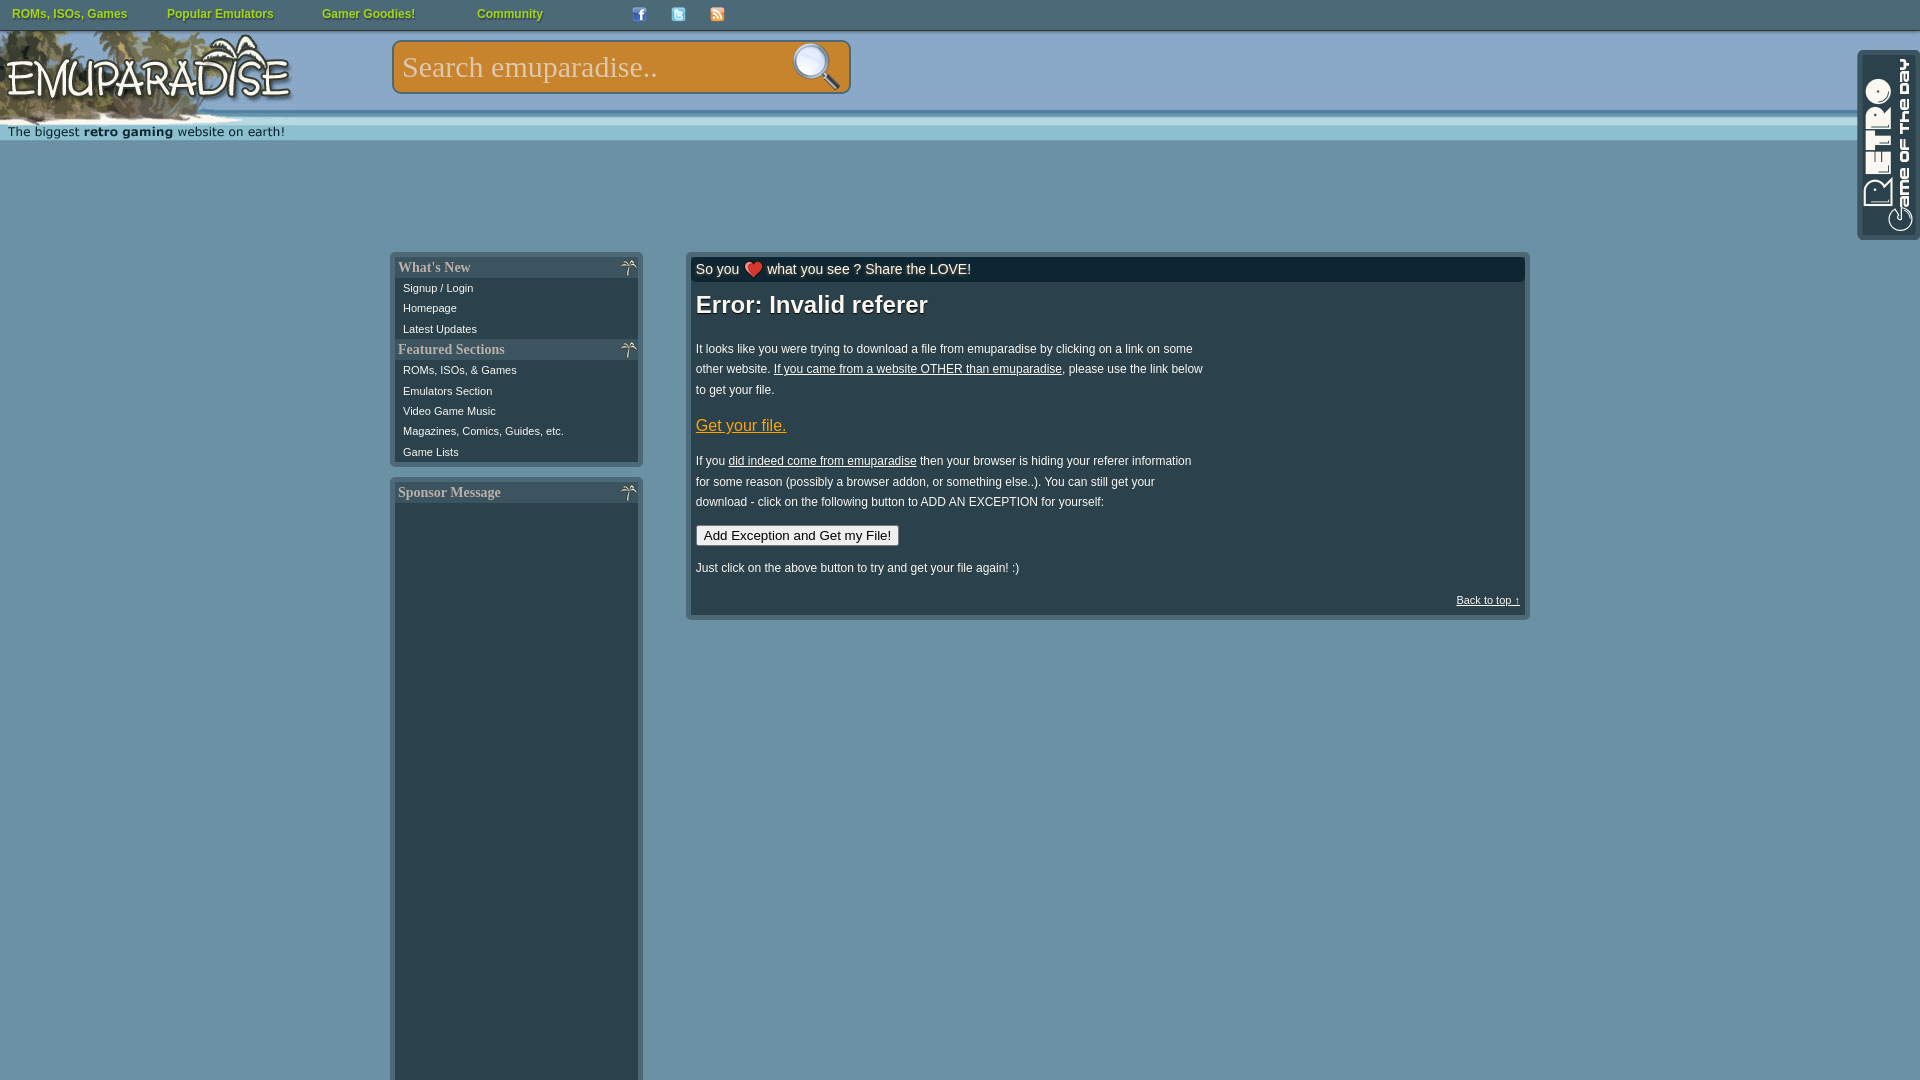Click the Get your file. link
Image resolution: width=1920 pixels, height=1080 pixels.
click(x=741, y=425)
